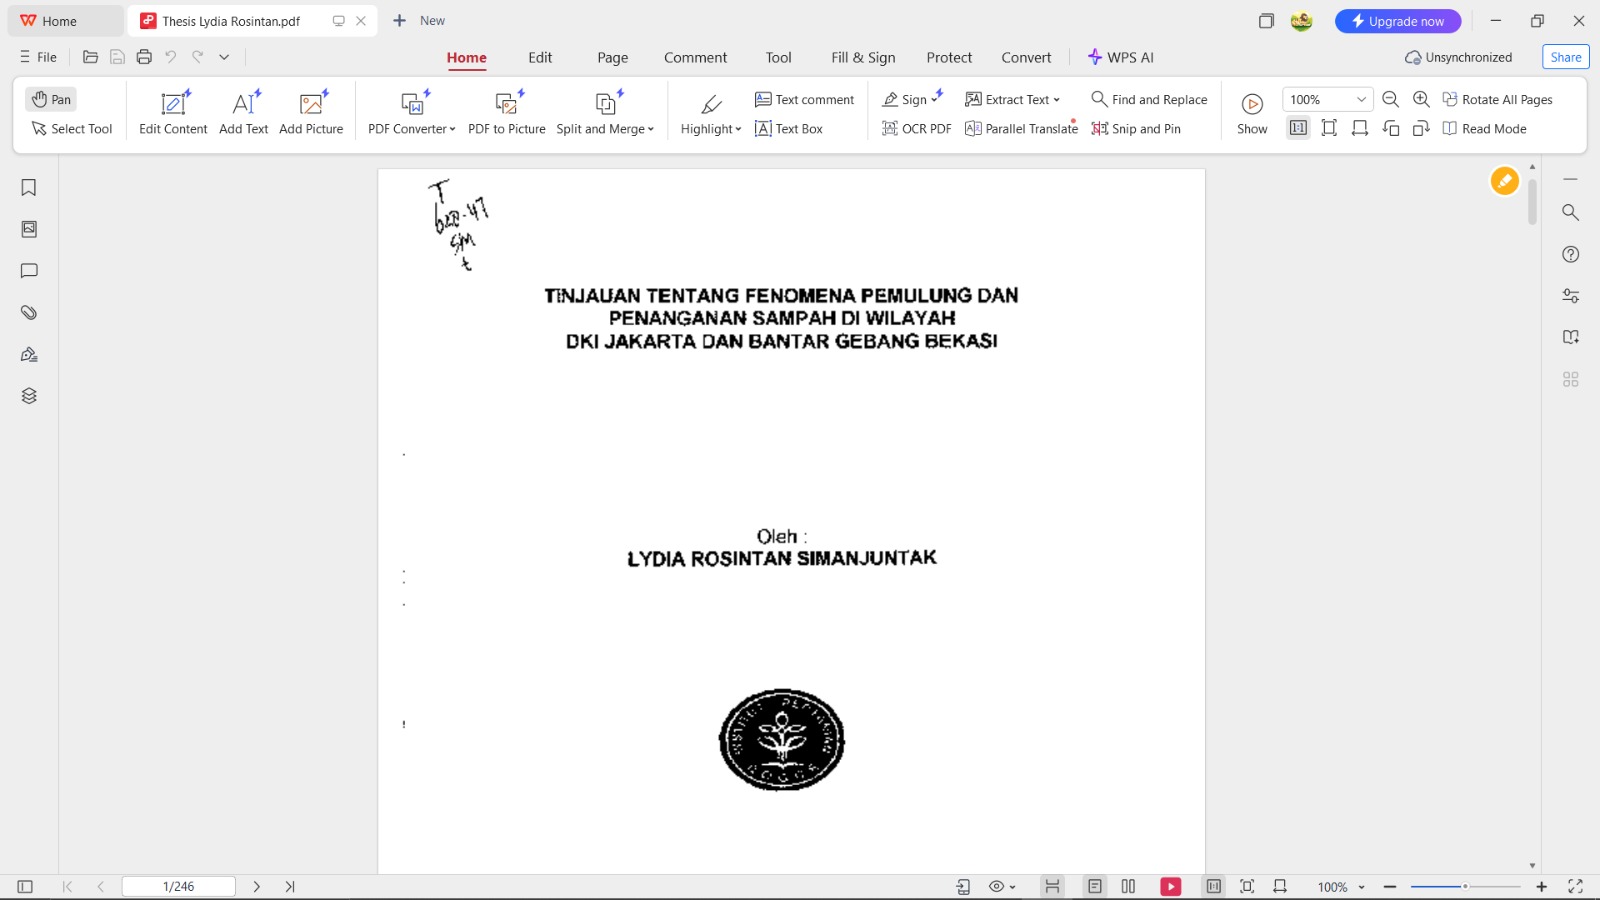Click the zoom in magnifier icon
The image size is (1600, 900).
(1421, 99)
